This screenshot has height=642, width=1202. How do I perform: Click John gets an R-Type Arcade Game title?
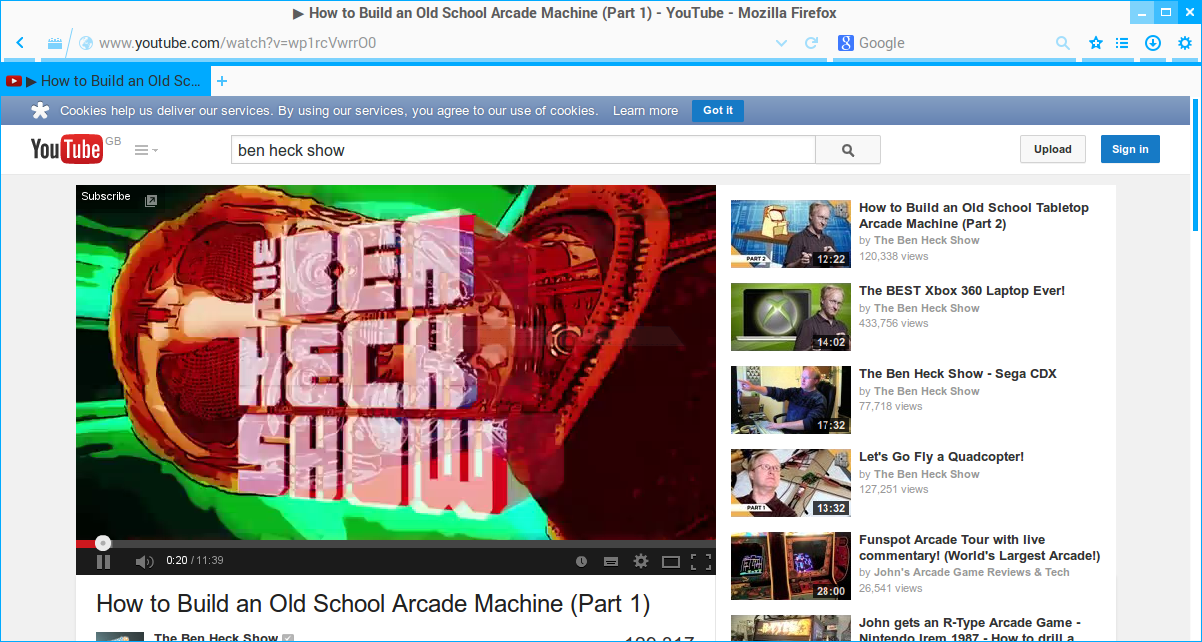[x=970, y=630]
